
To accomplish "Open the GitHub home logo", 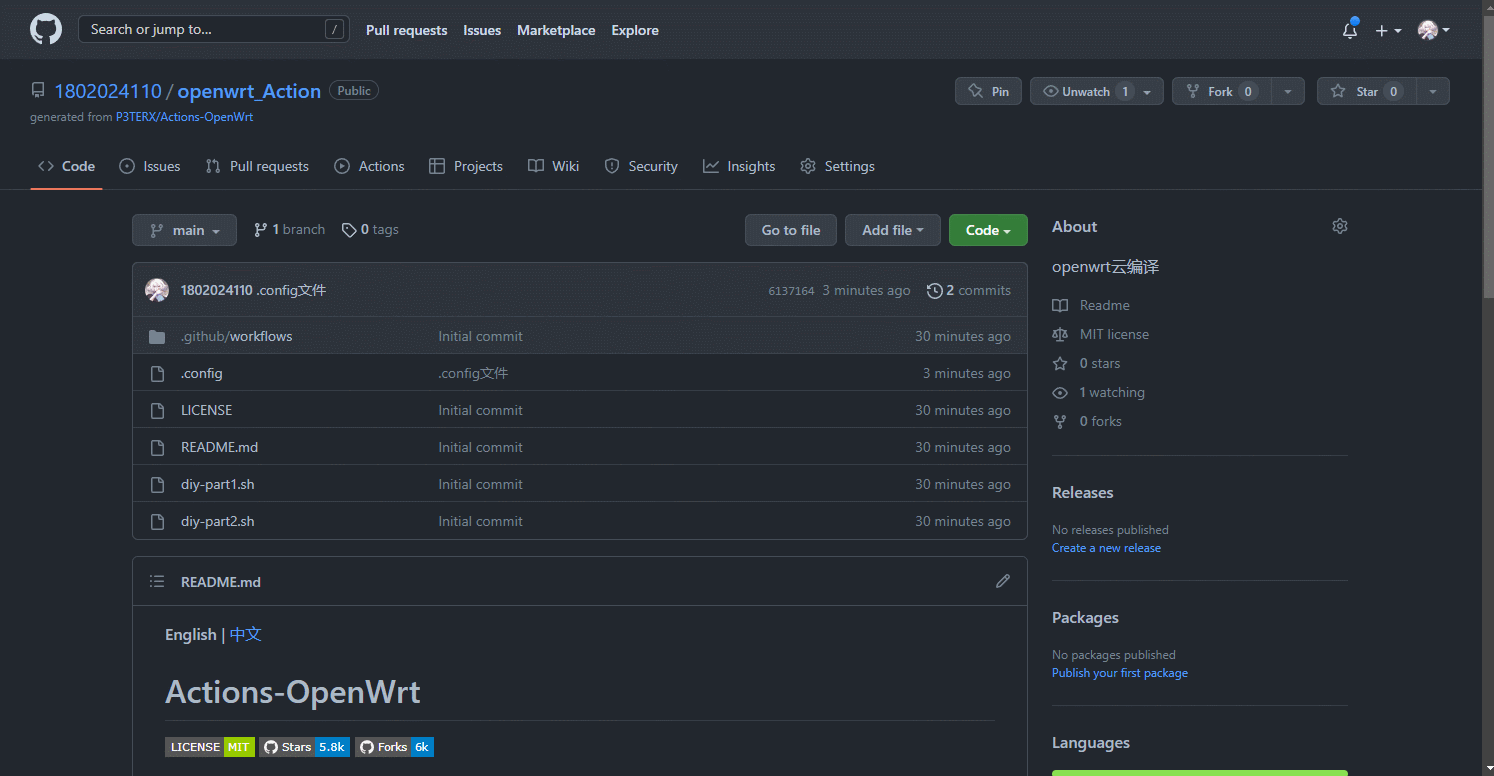I will click(x=46, y=30).
